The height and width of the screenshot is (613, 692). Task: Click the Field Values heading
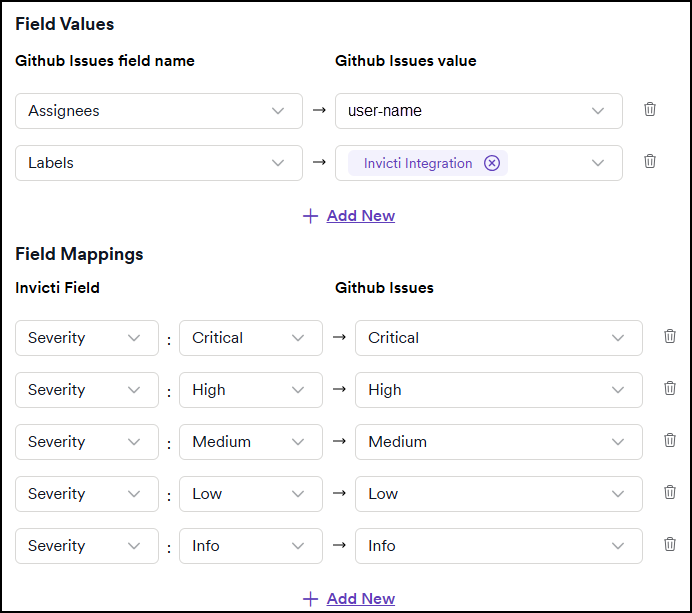click(x=64, y=24)
